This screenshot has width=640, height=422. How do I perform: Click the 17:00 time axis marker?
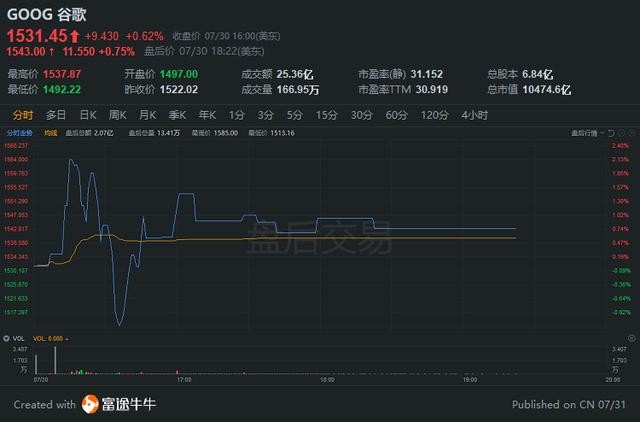click(x=184, y=380)
